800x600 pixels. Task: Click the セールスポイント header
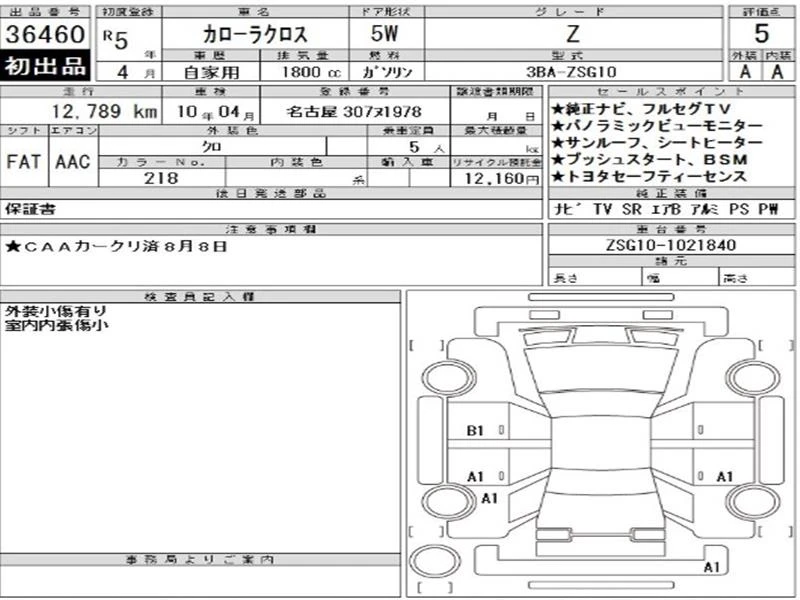point(670,91)
